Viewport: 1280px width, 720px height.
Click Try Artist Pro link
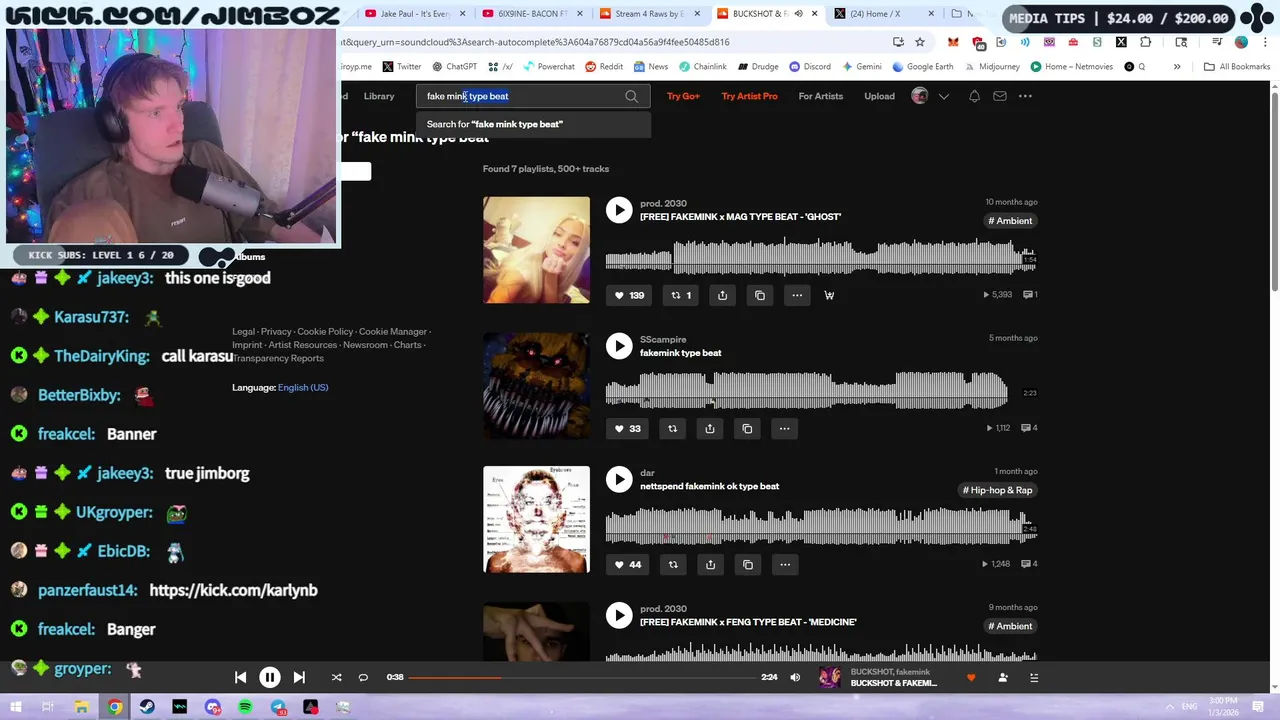click(749, 96)
